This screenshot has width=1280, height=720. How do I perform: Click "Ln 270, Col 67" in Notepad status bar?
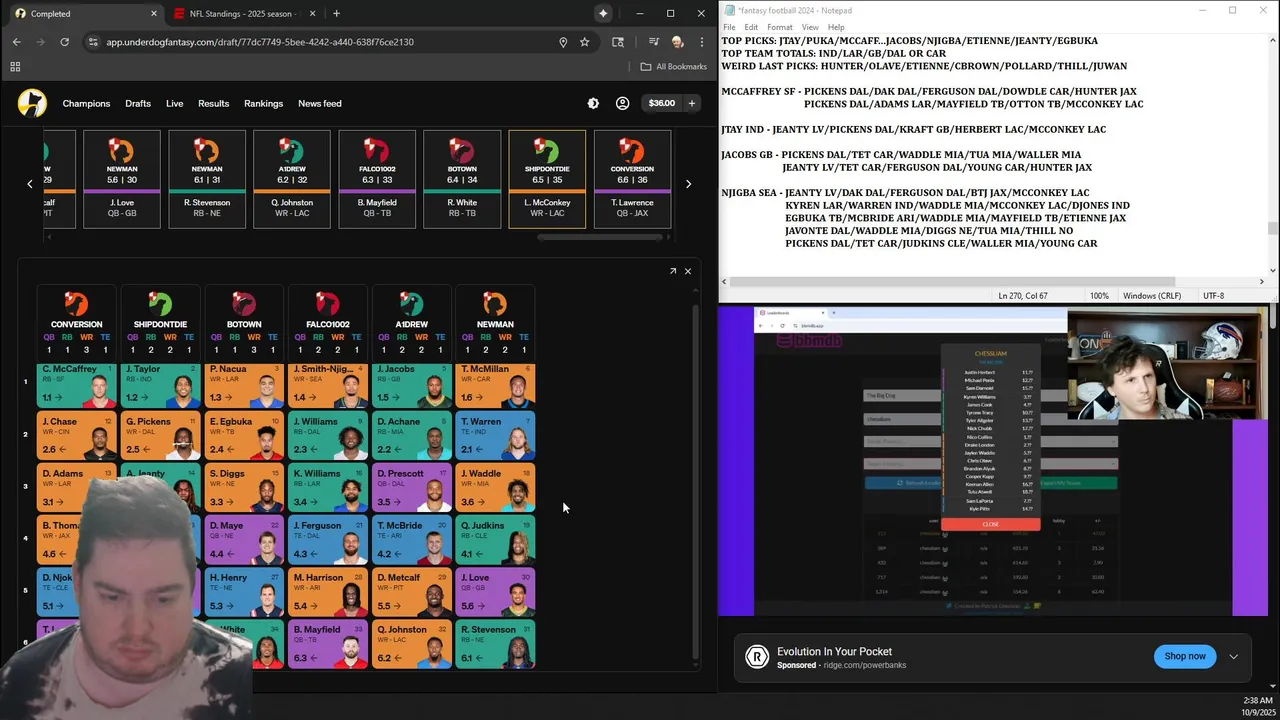1022,296
